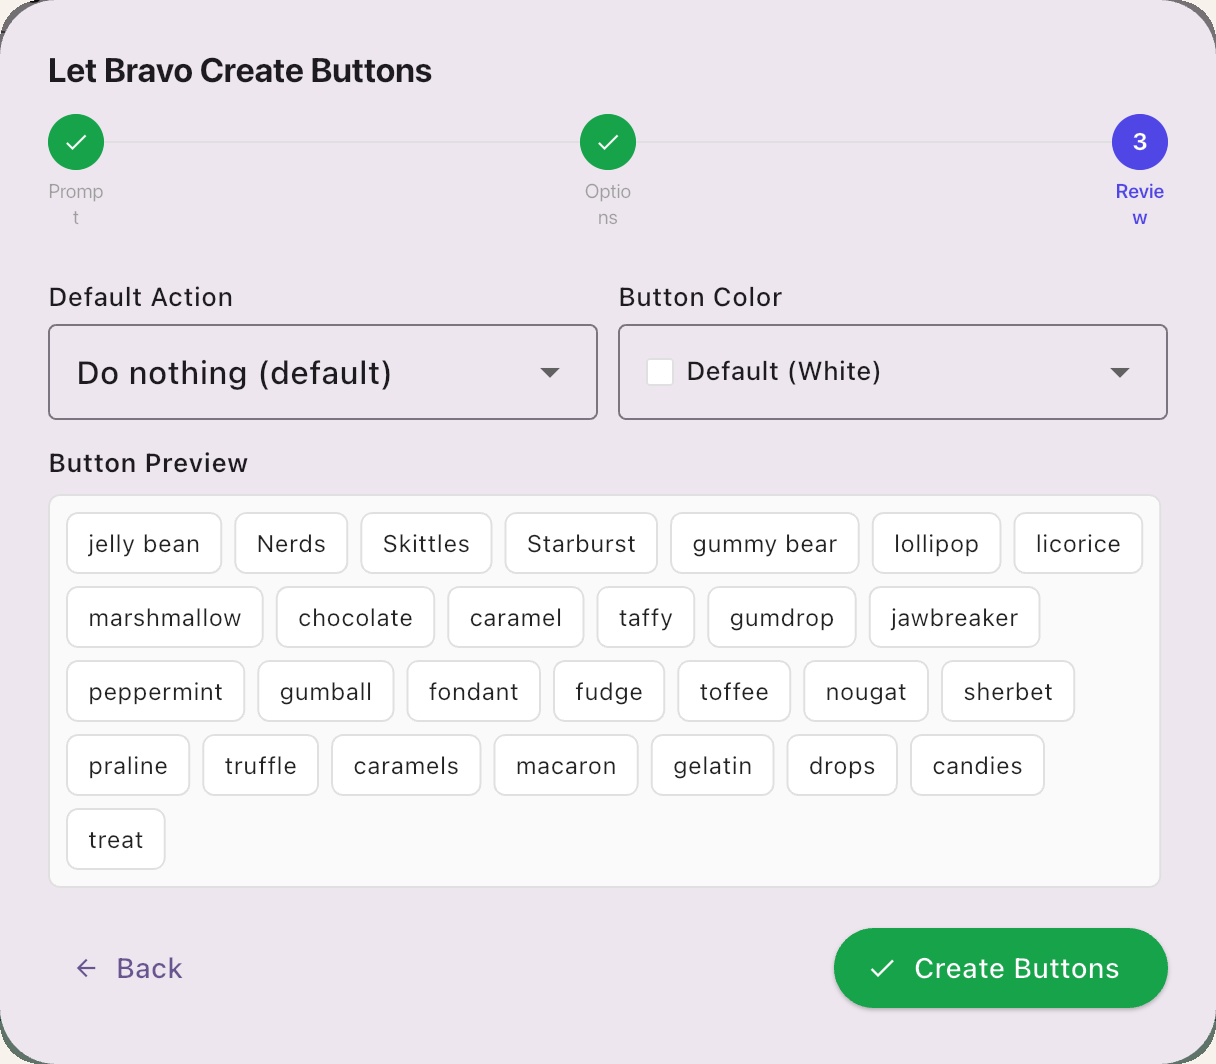Click the sherbet preview button
The height and width of the screenshot is (1064, 1216).
(1008, 691)
